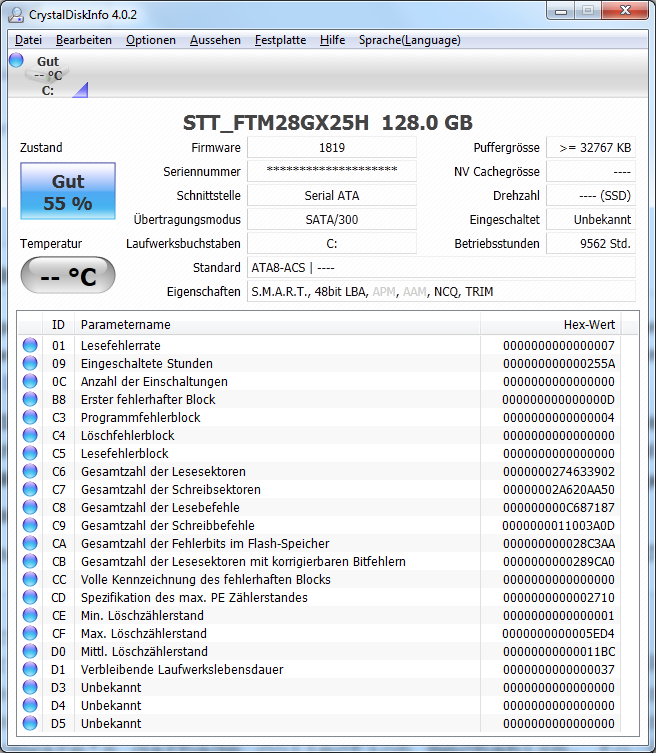The height and width of the screenshot is (753, 656).
Task: Click the CrystalDiskInfo title bar app icon
Action: click(x=16, y=14)
